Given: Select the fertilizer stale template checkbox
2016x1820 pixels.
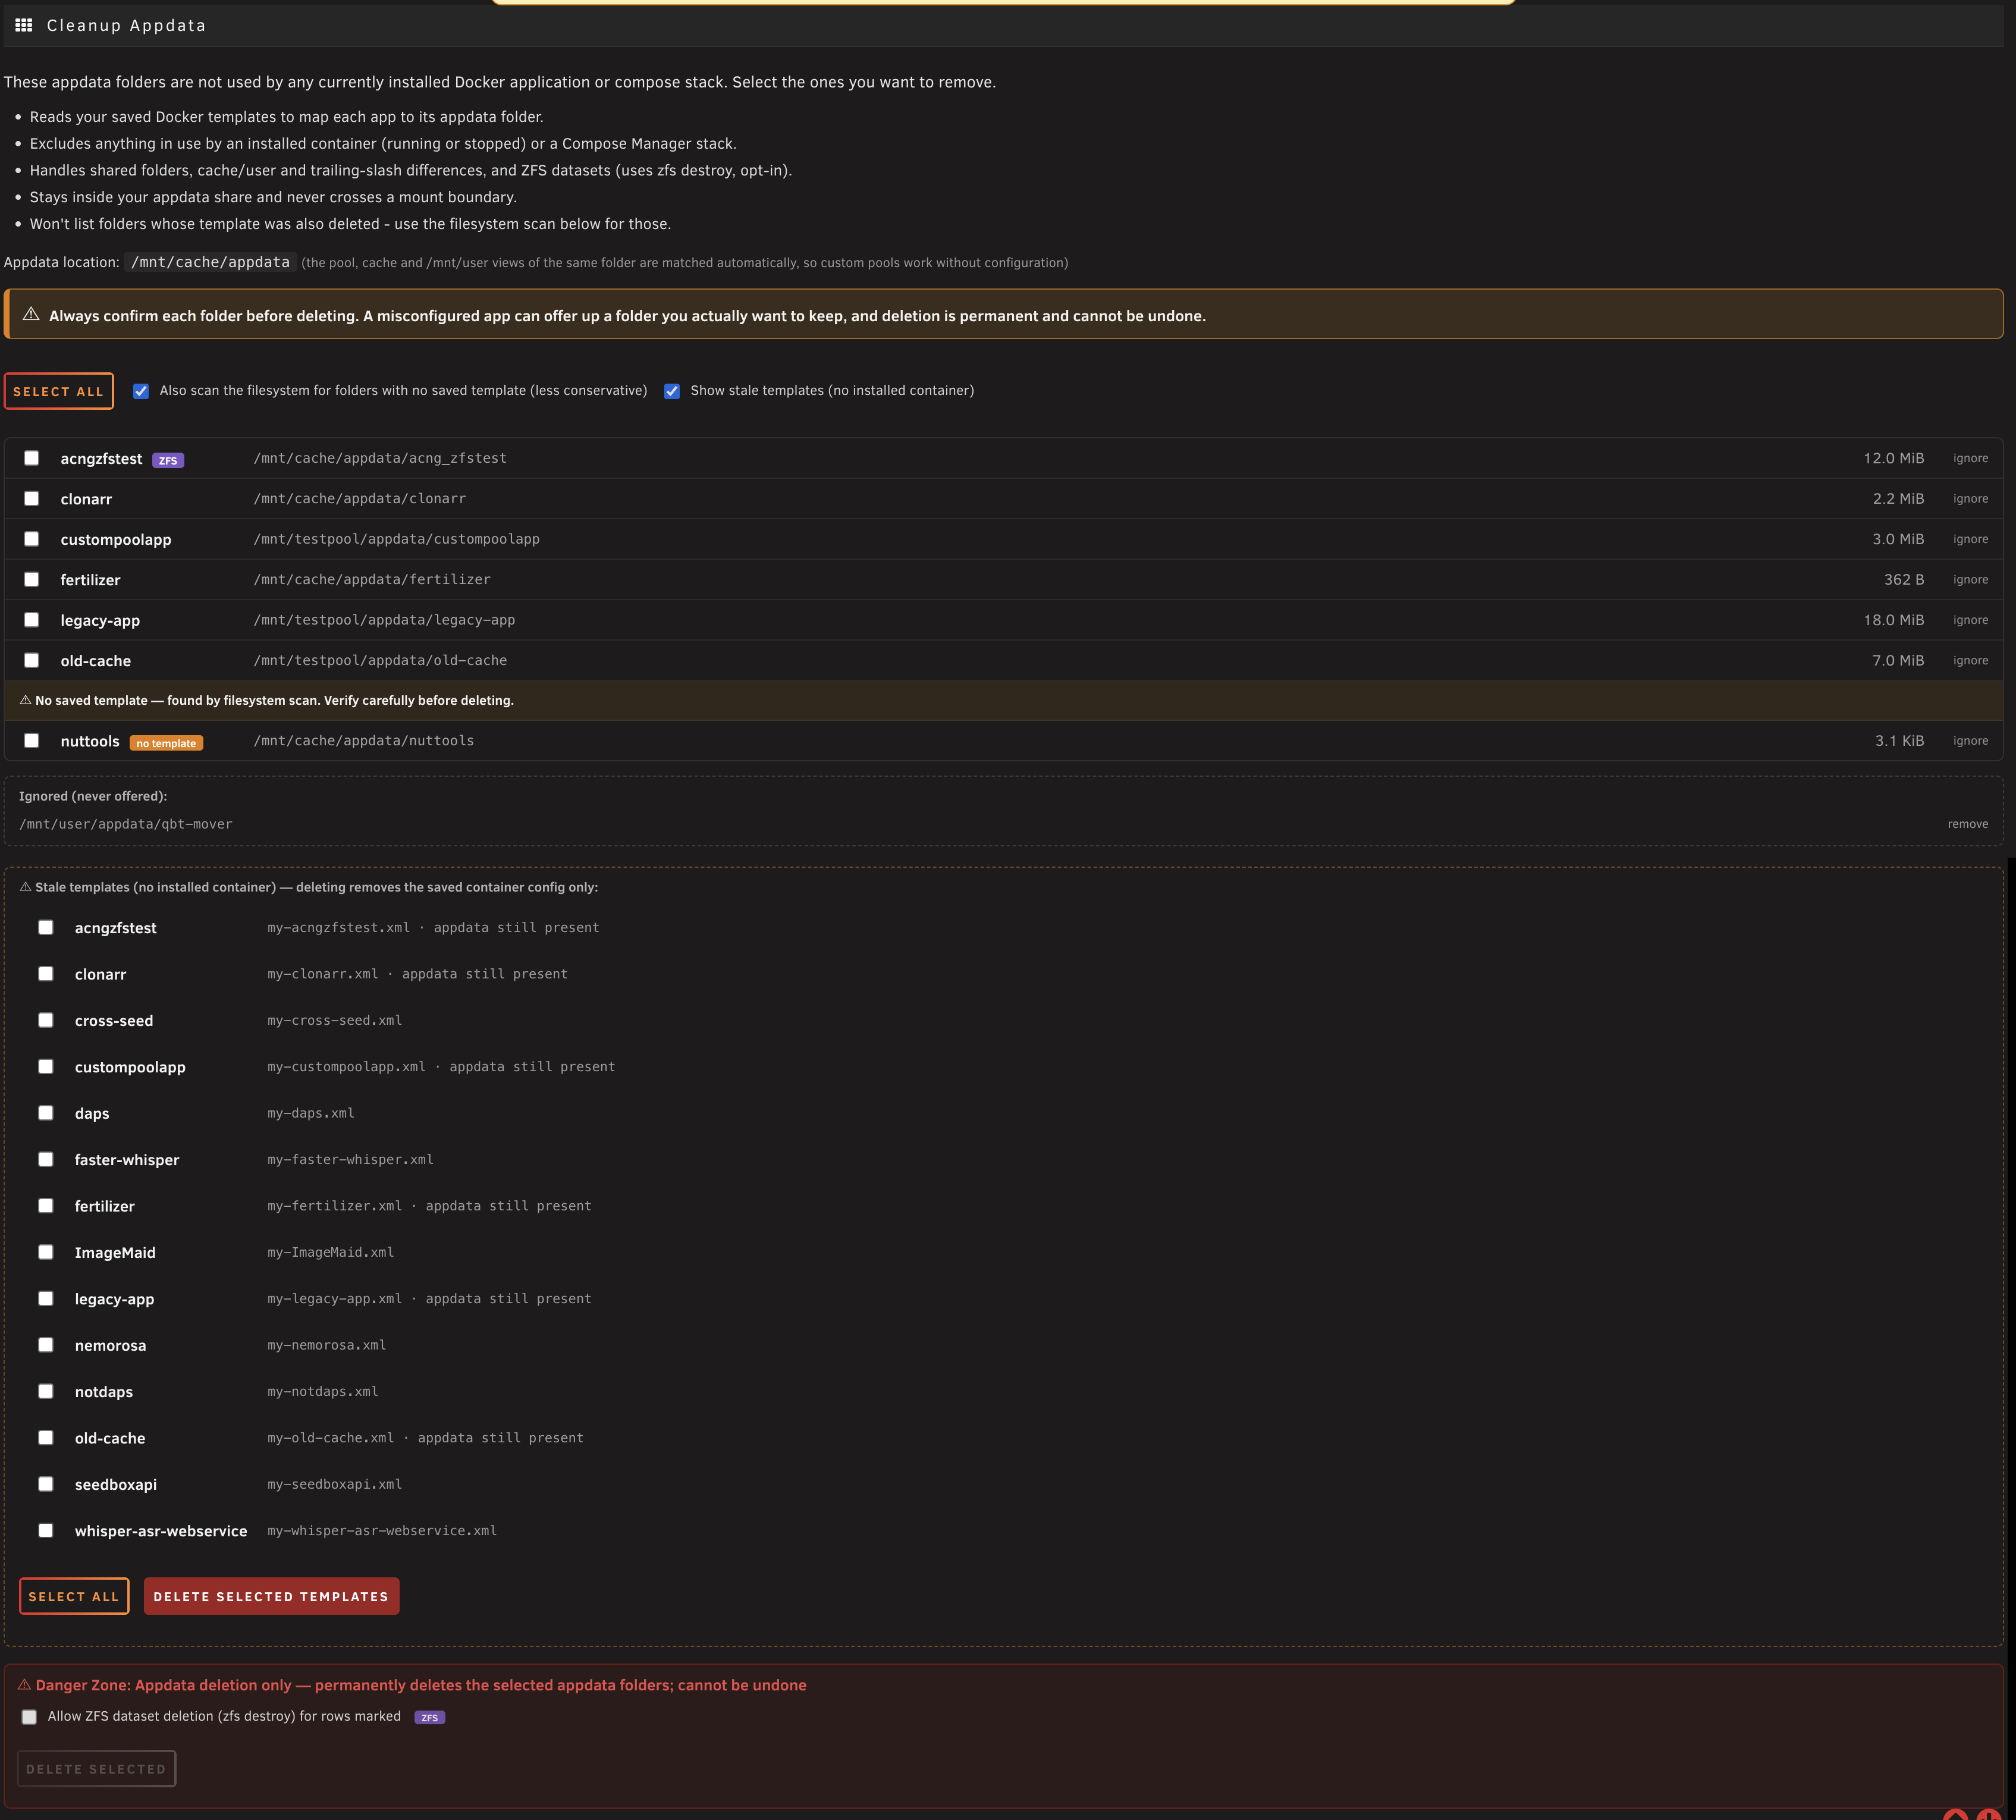Looking at the screenshot, I should click(x=46, y=1206).
